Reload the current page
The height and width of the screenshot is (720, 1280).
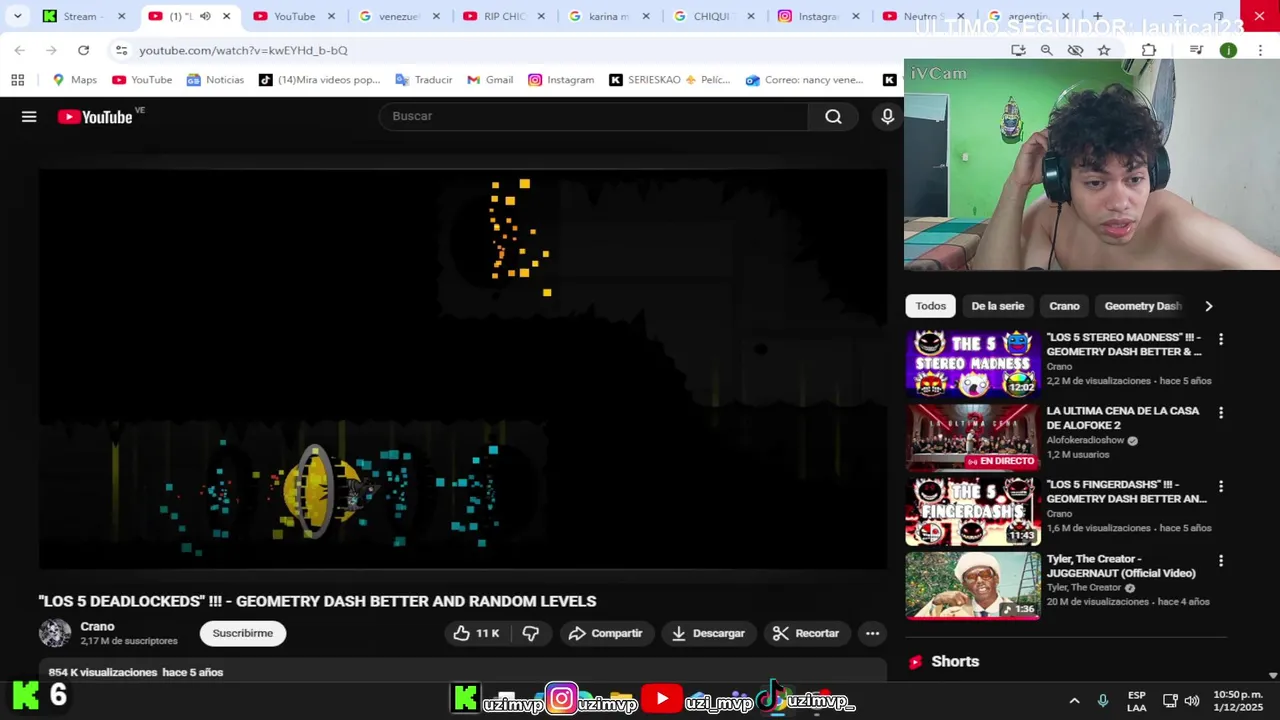tap(83, 50)
